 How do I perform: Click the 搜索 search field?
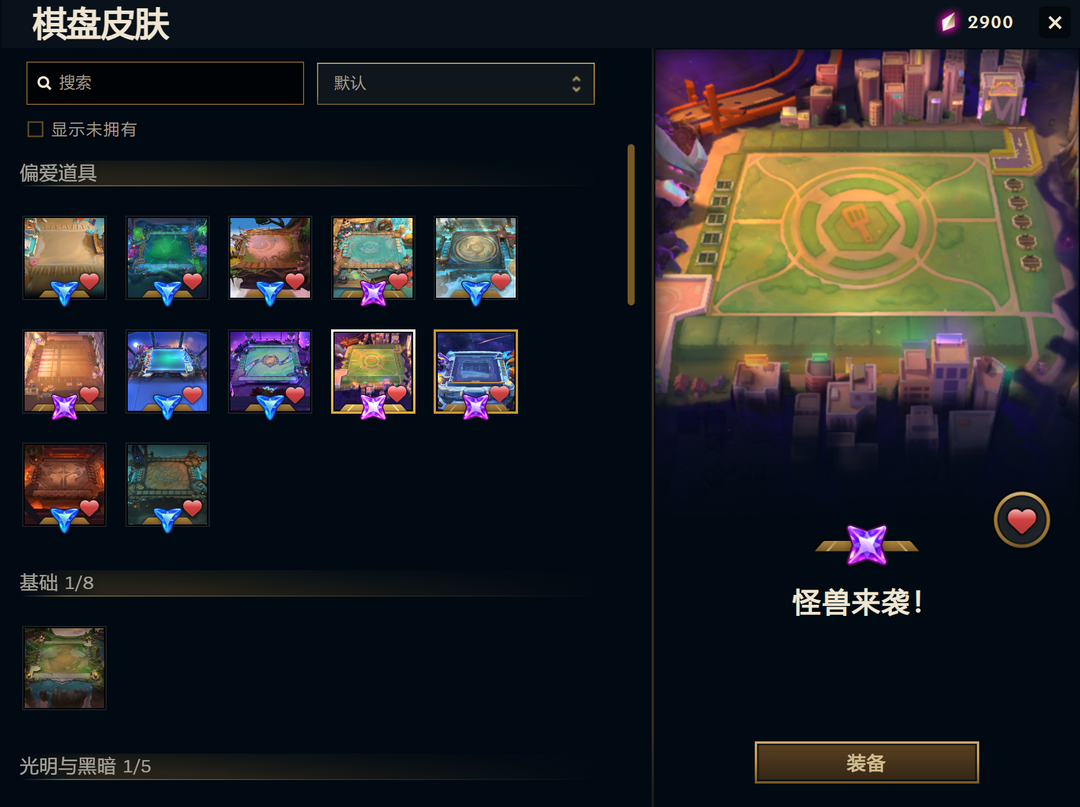coord(165,83)
